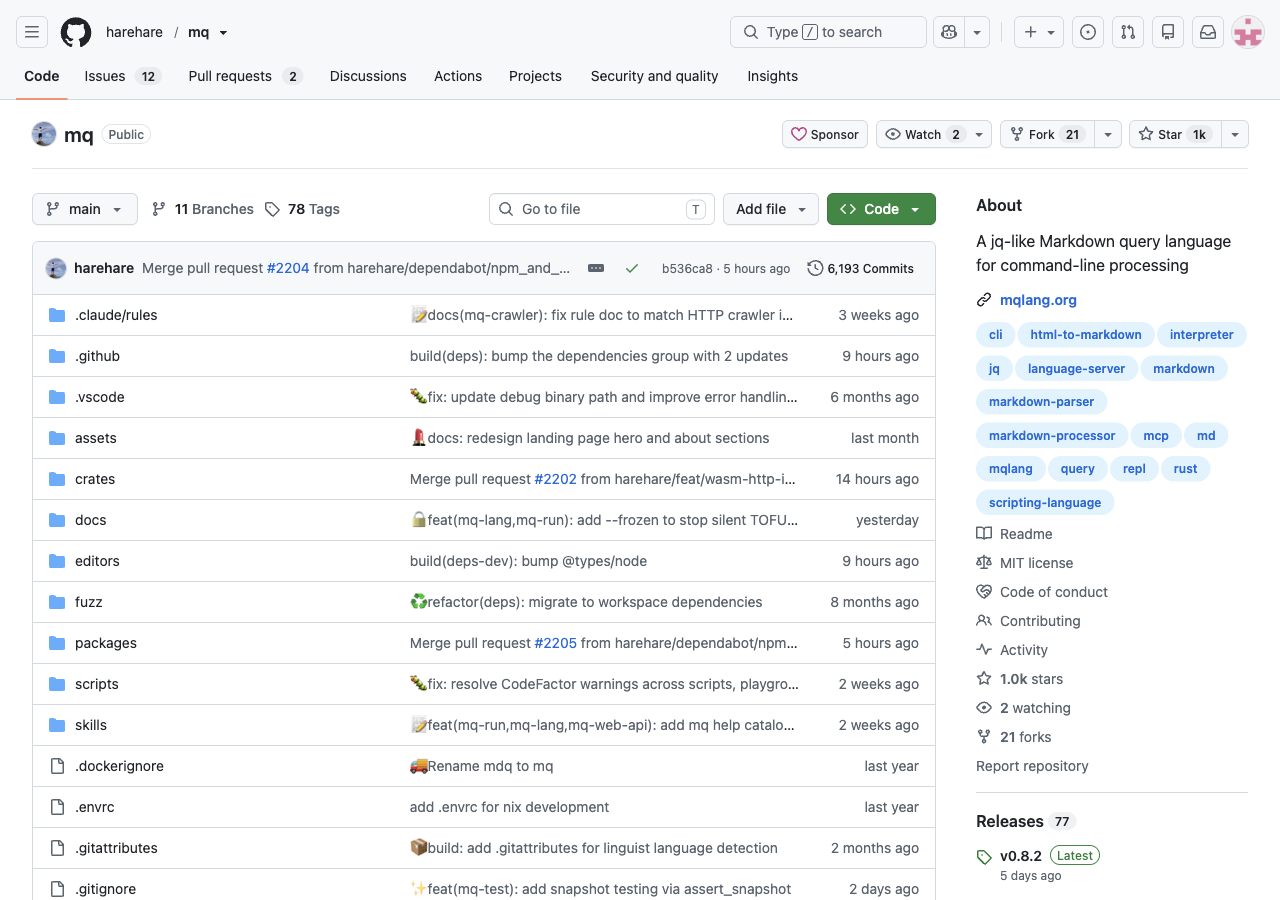Viewport: 1280px width, 900px height.
Task: Open the Create new plus dropdown
Action: click(x=1039, y=32)
